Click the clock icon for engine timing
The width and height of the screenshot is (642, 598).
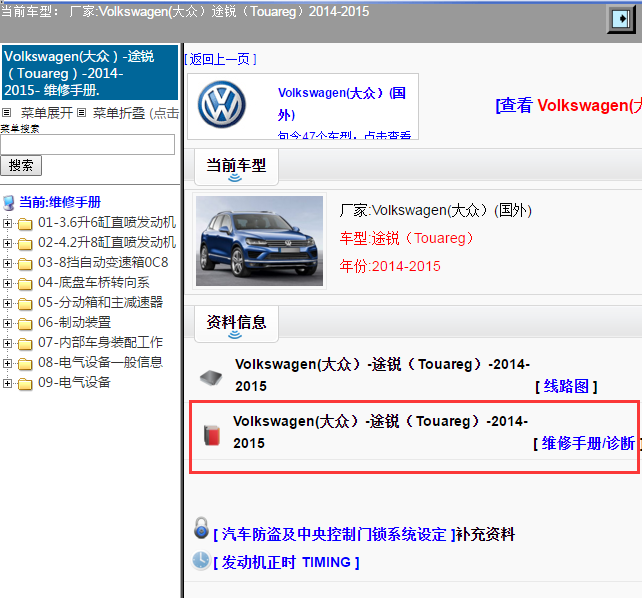tap(201, 560)
